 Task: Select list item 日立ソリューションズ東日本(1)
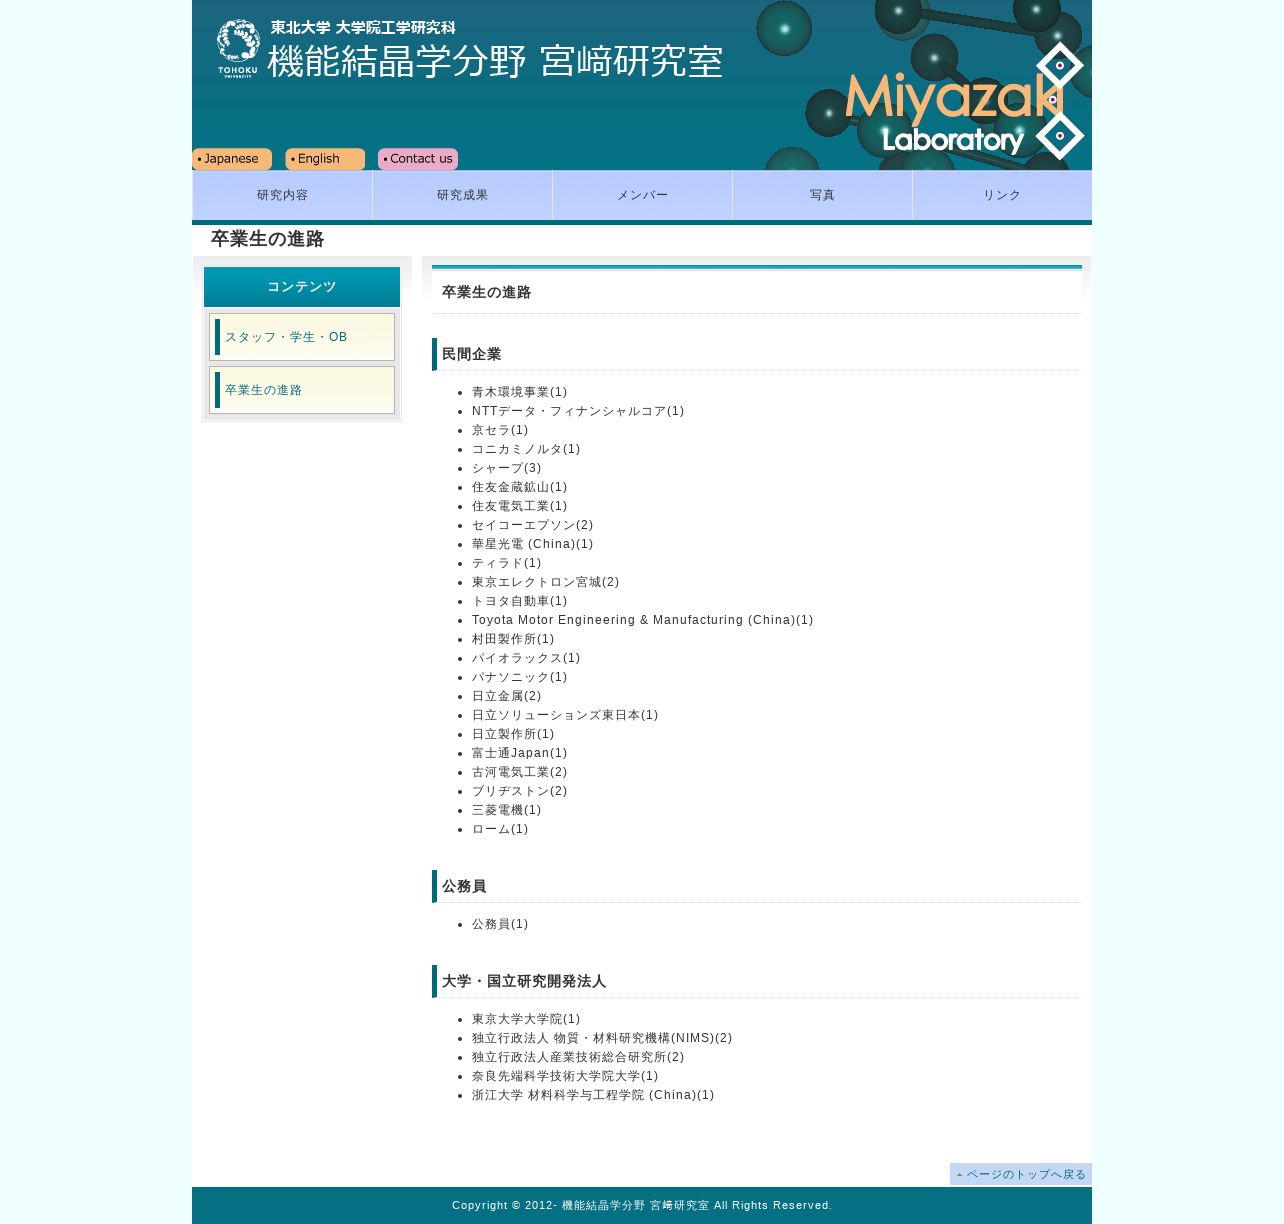click(565, 715)
